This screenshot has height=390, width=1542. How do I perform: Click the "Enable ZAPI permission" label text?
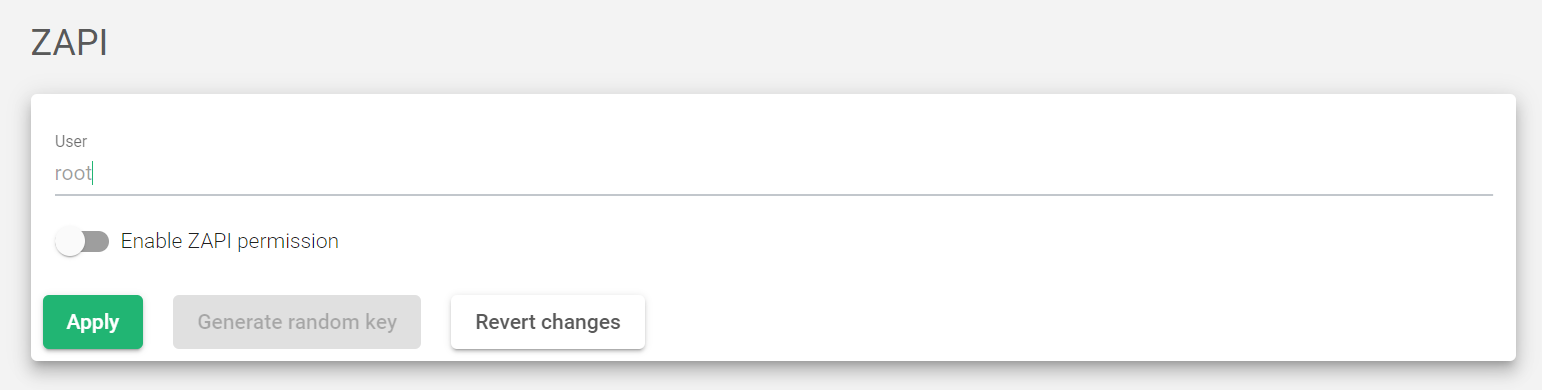click(230, 241)
